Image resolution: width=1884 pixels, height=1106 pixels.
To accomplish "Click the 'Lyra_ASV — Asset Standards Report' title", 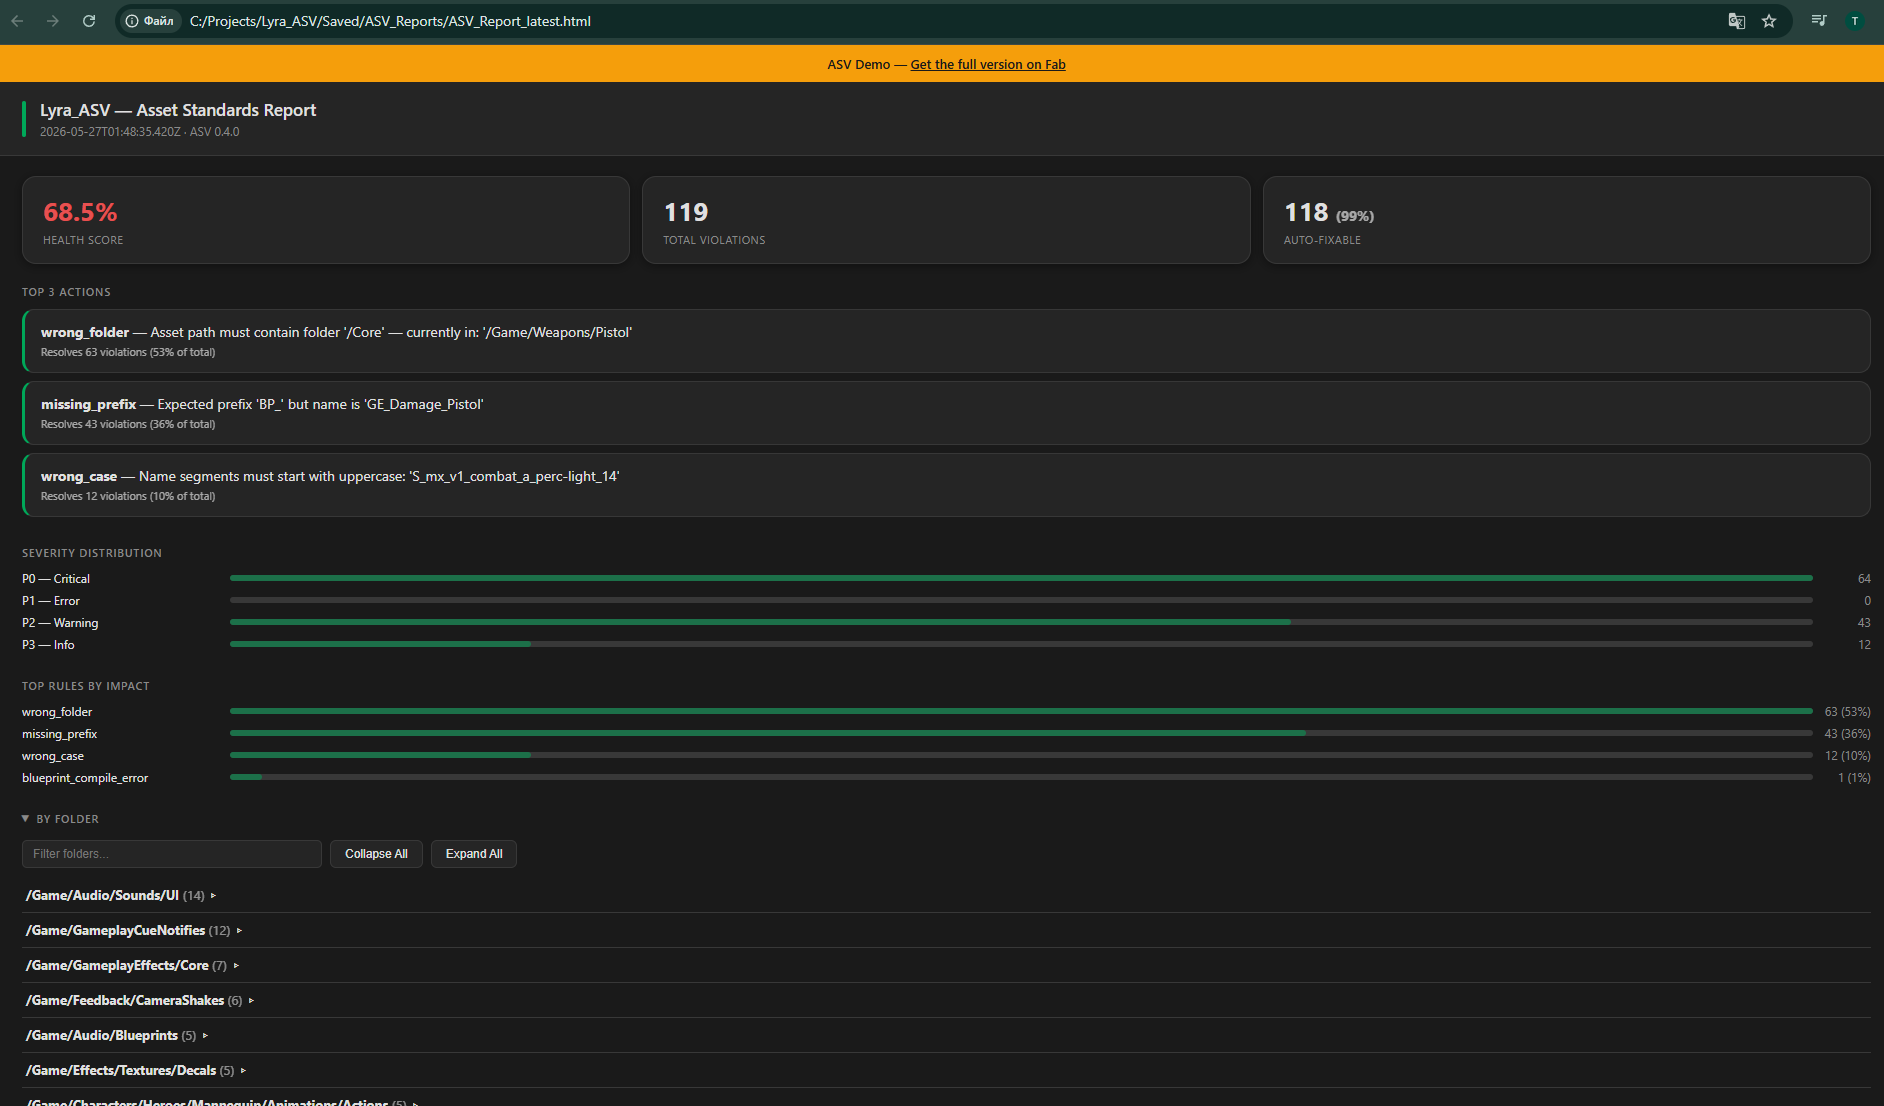I will pyautogui.click(x=178, y=110).
